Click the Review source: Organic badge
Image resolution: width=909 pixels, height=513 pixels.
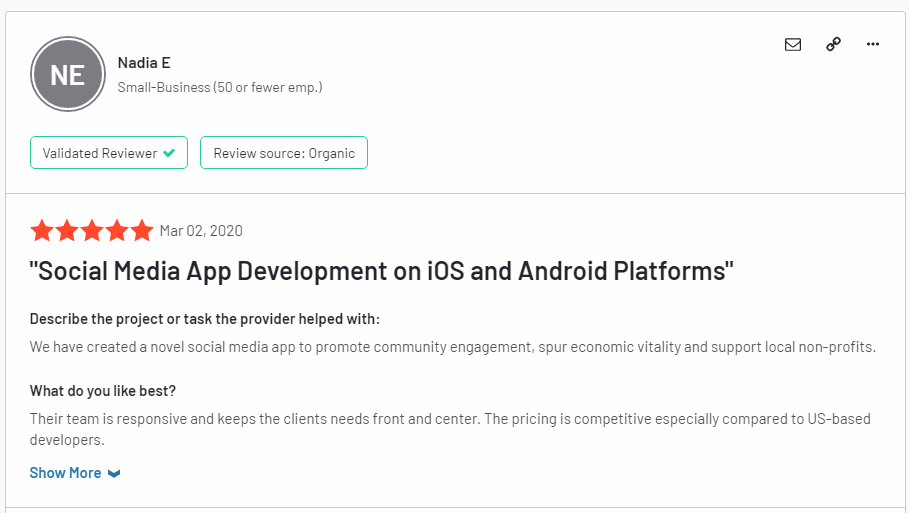click(x=283, y=153)
